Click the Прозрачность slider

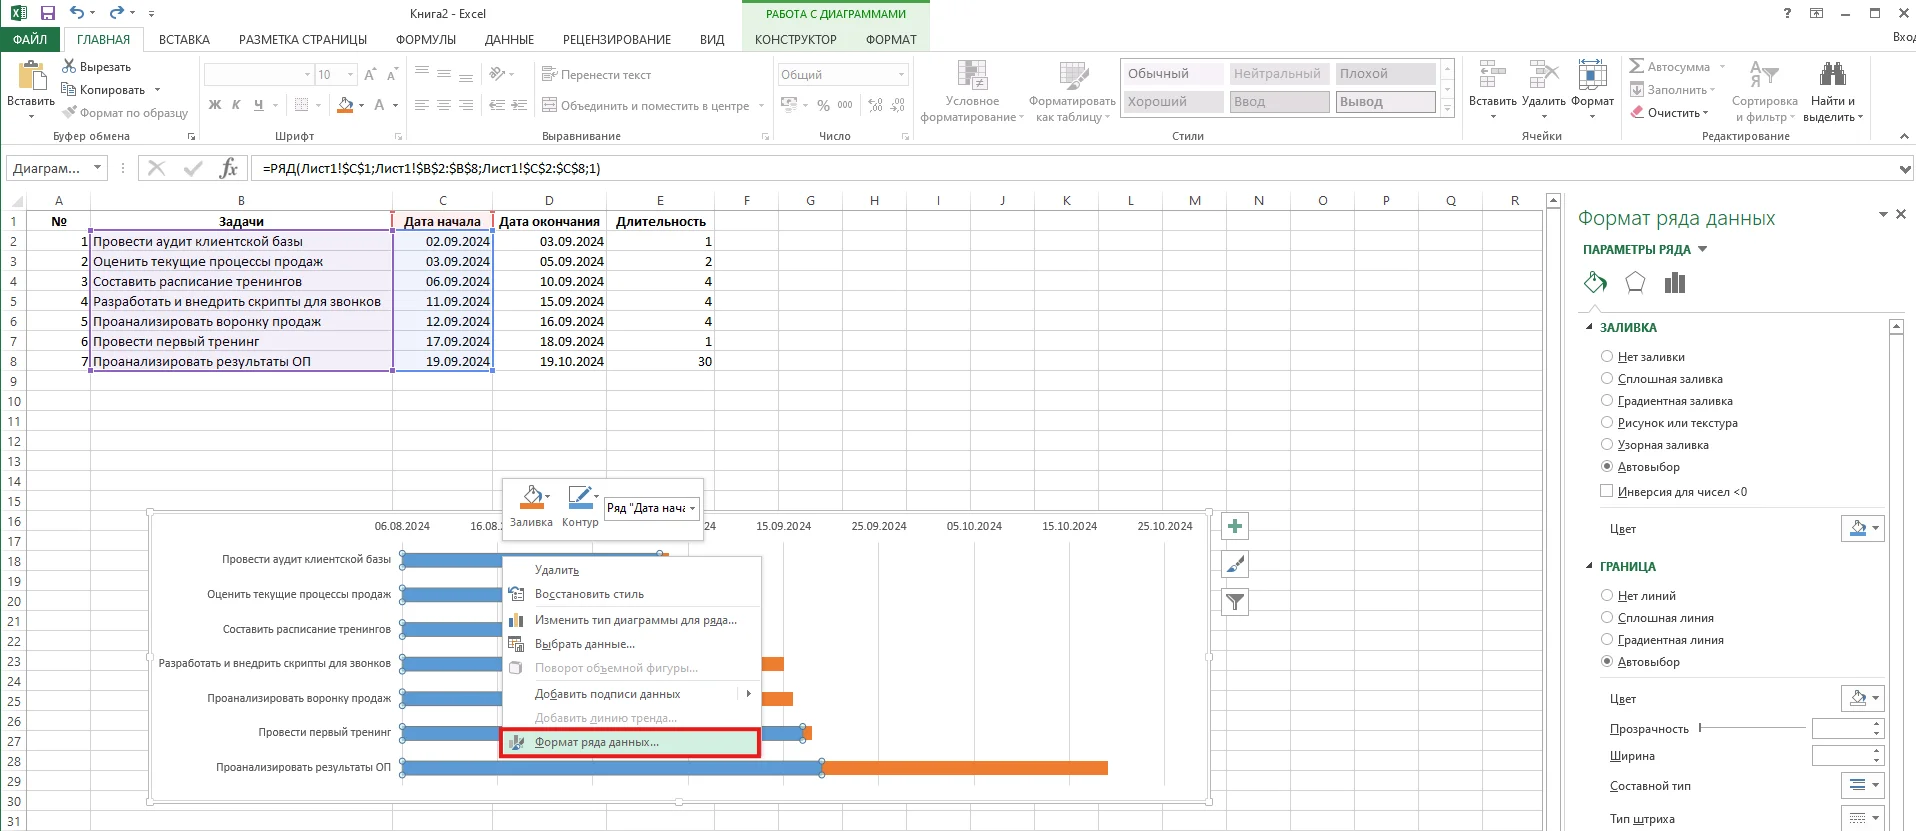(1752, 728)
